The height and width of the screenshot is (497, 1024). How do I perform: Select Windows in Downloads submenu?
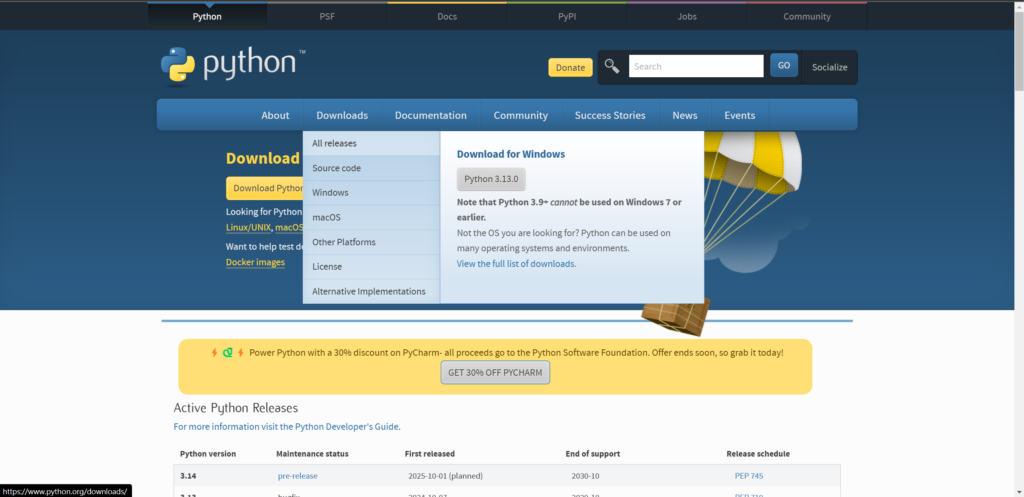[x=372, y=193]
